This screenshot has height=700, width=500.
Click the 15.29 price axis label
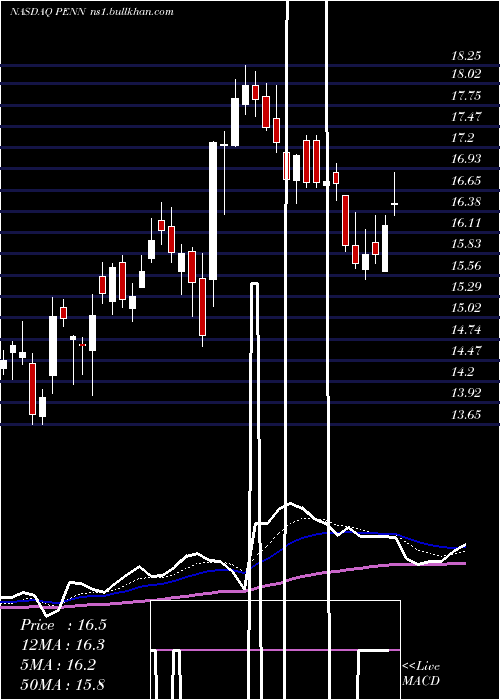coord(467,286)
